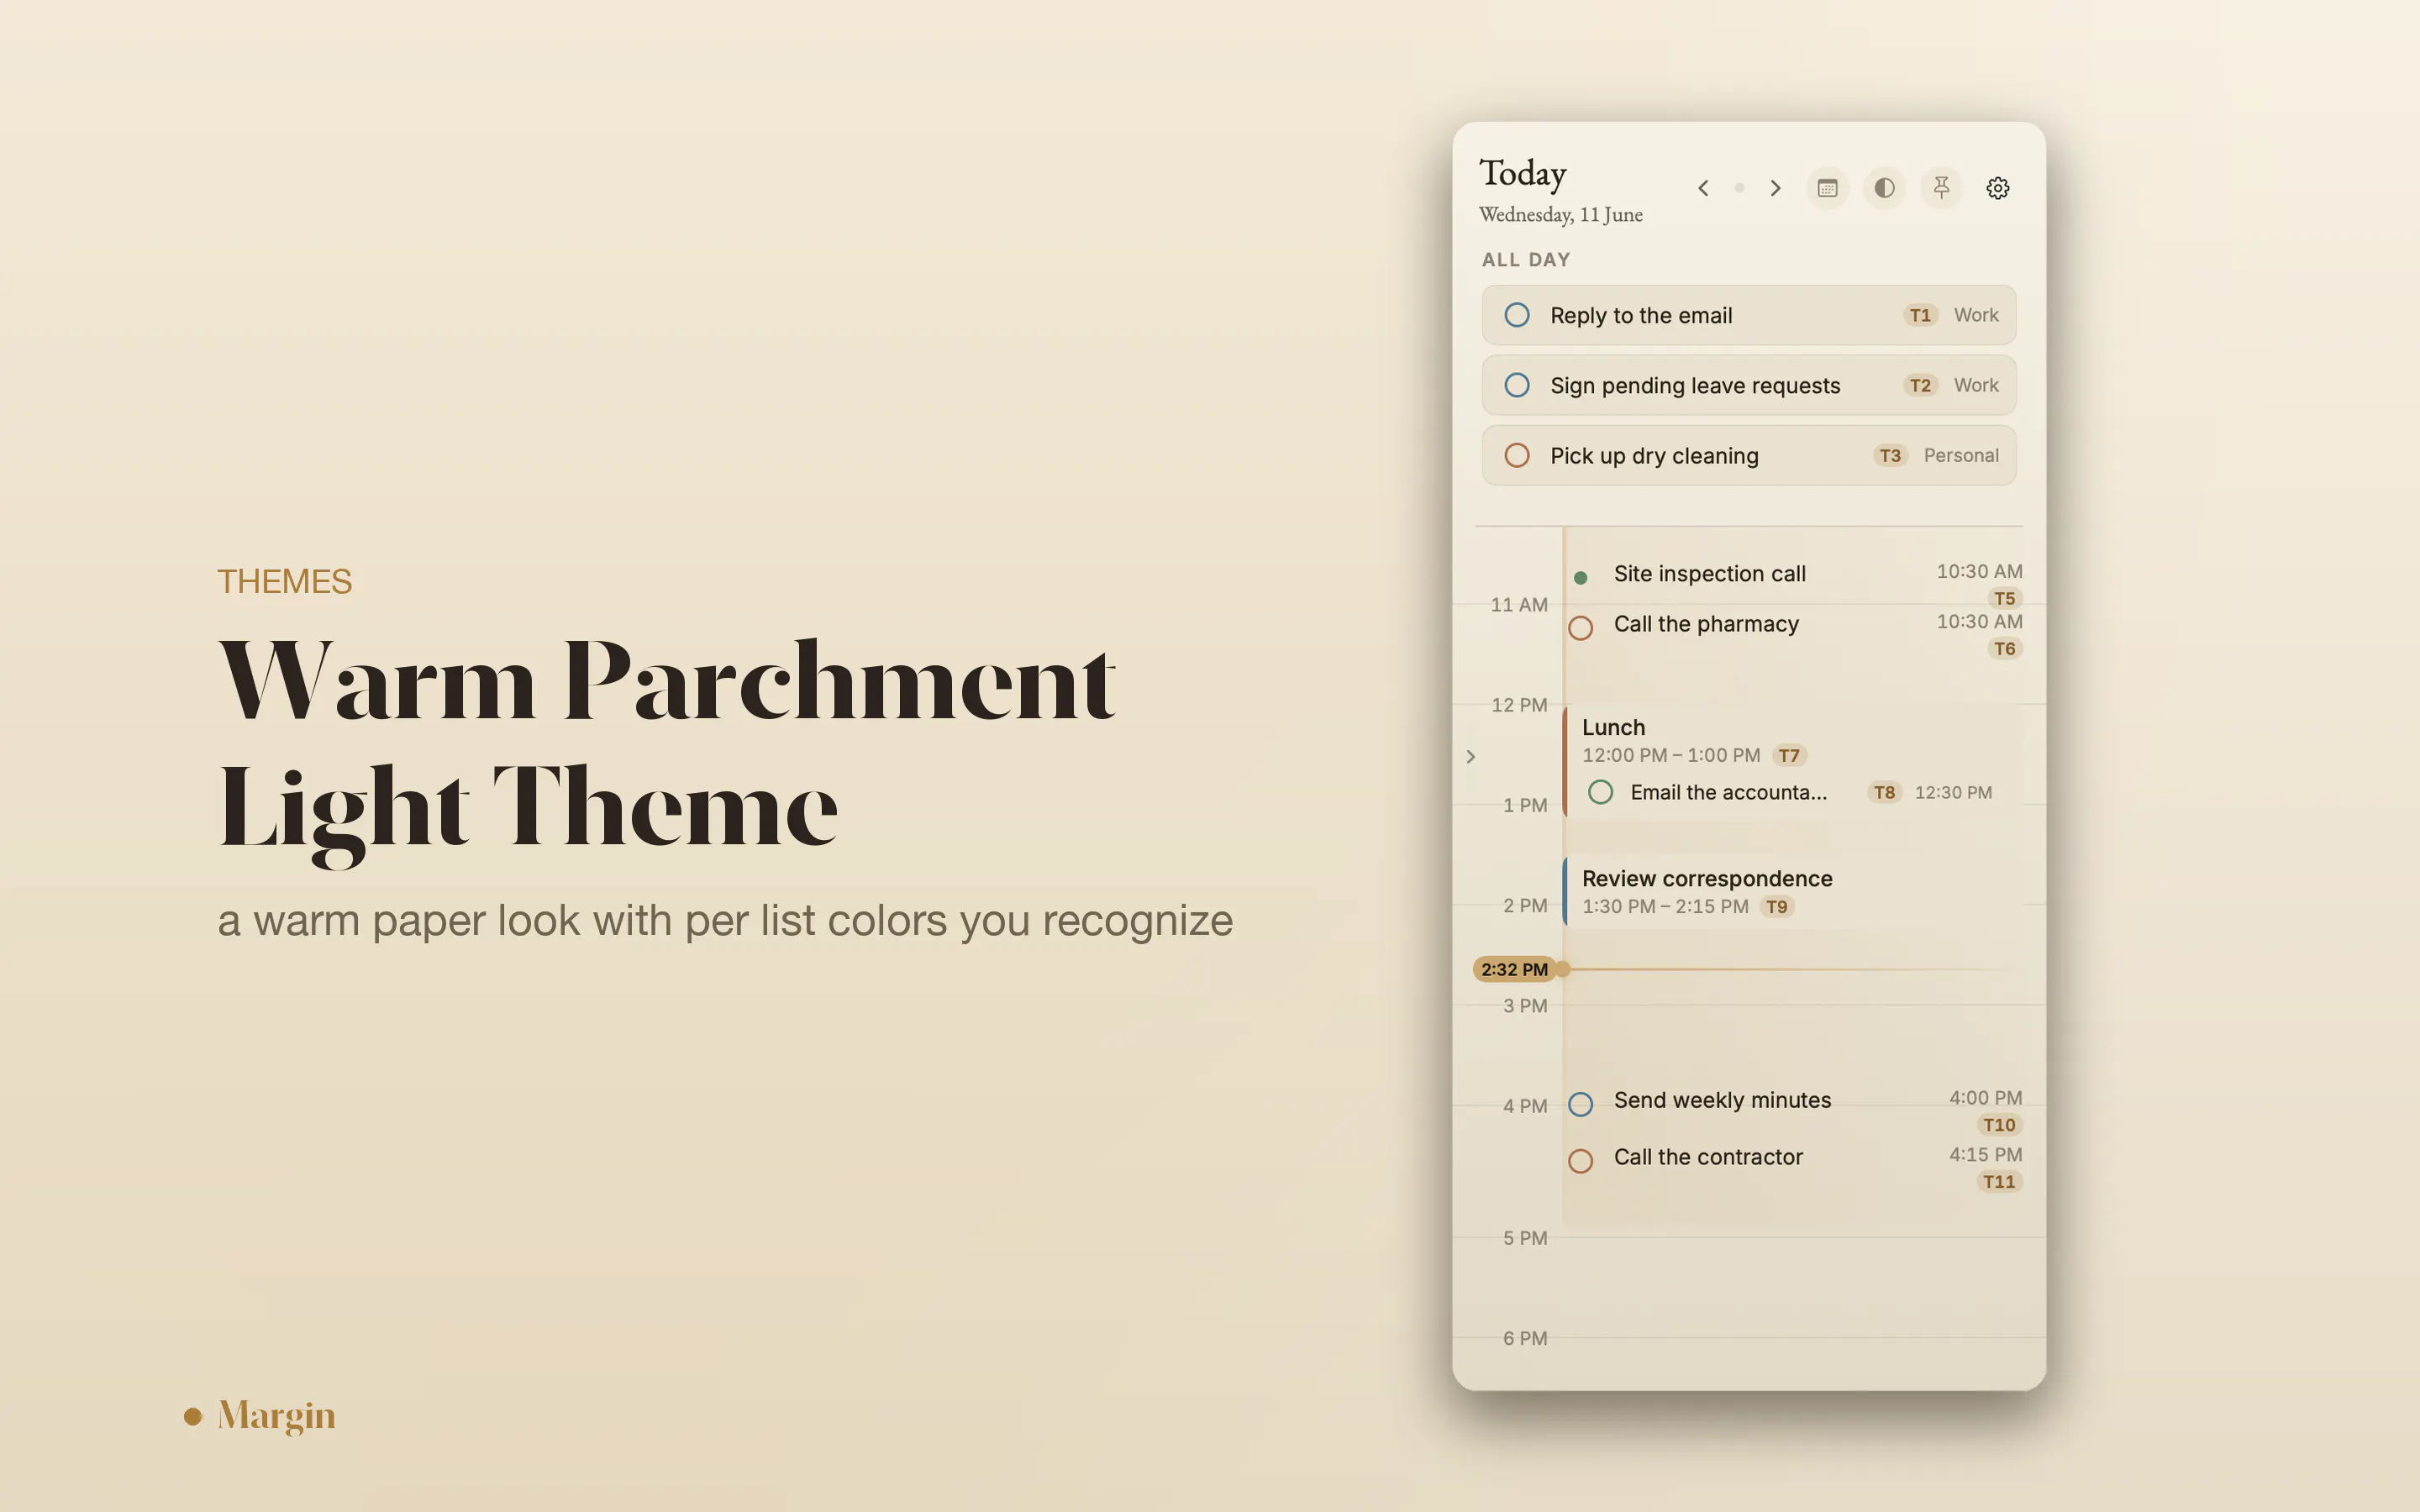Open the 'Review correspondence' event

click(x=1793, y=892)
